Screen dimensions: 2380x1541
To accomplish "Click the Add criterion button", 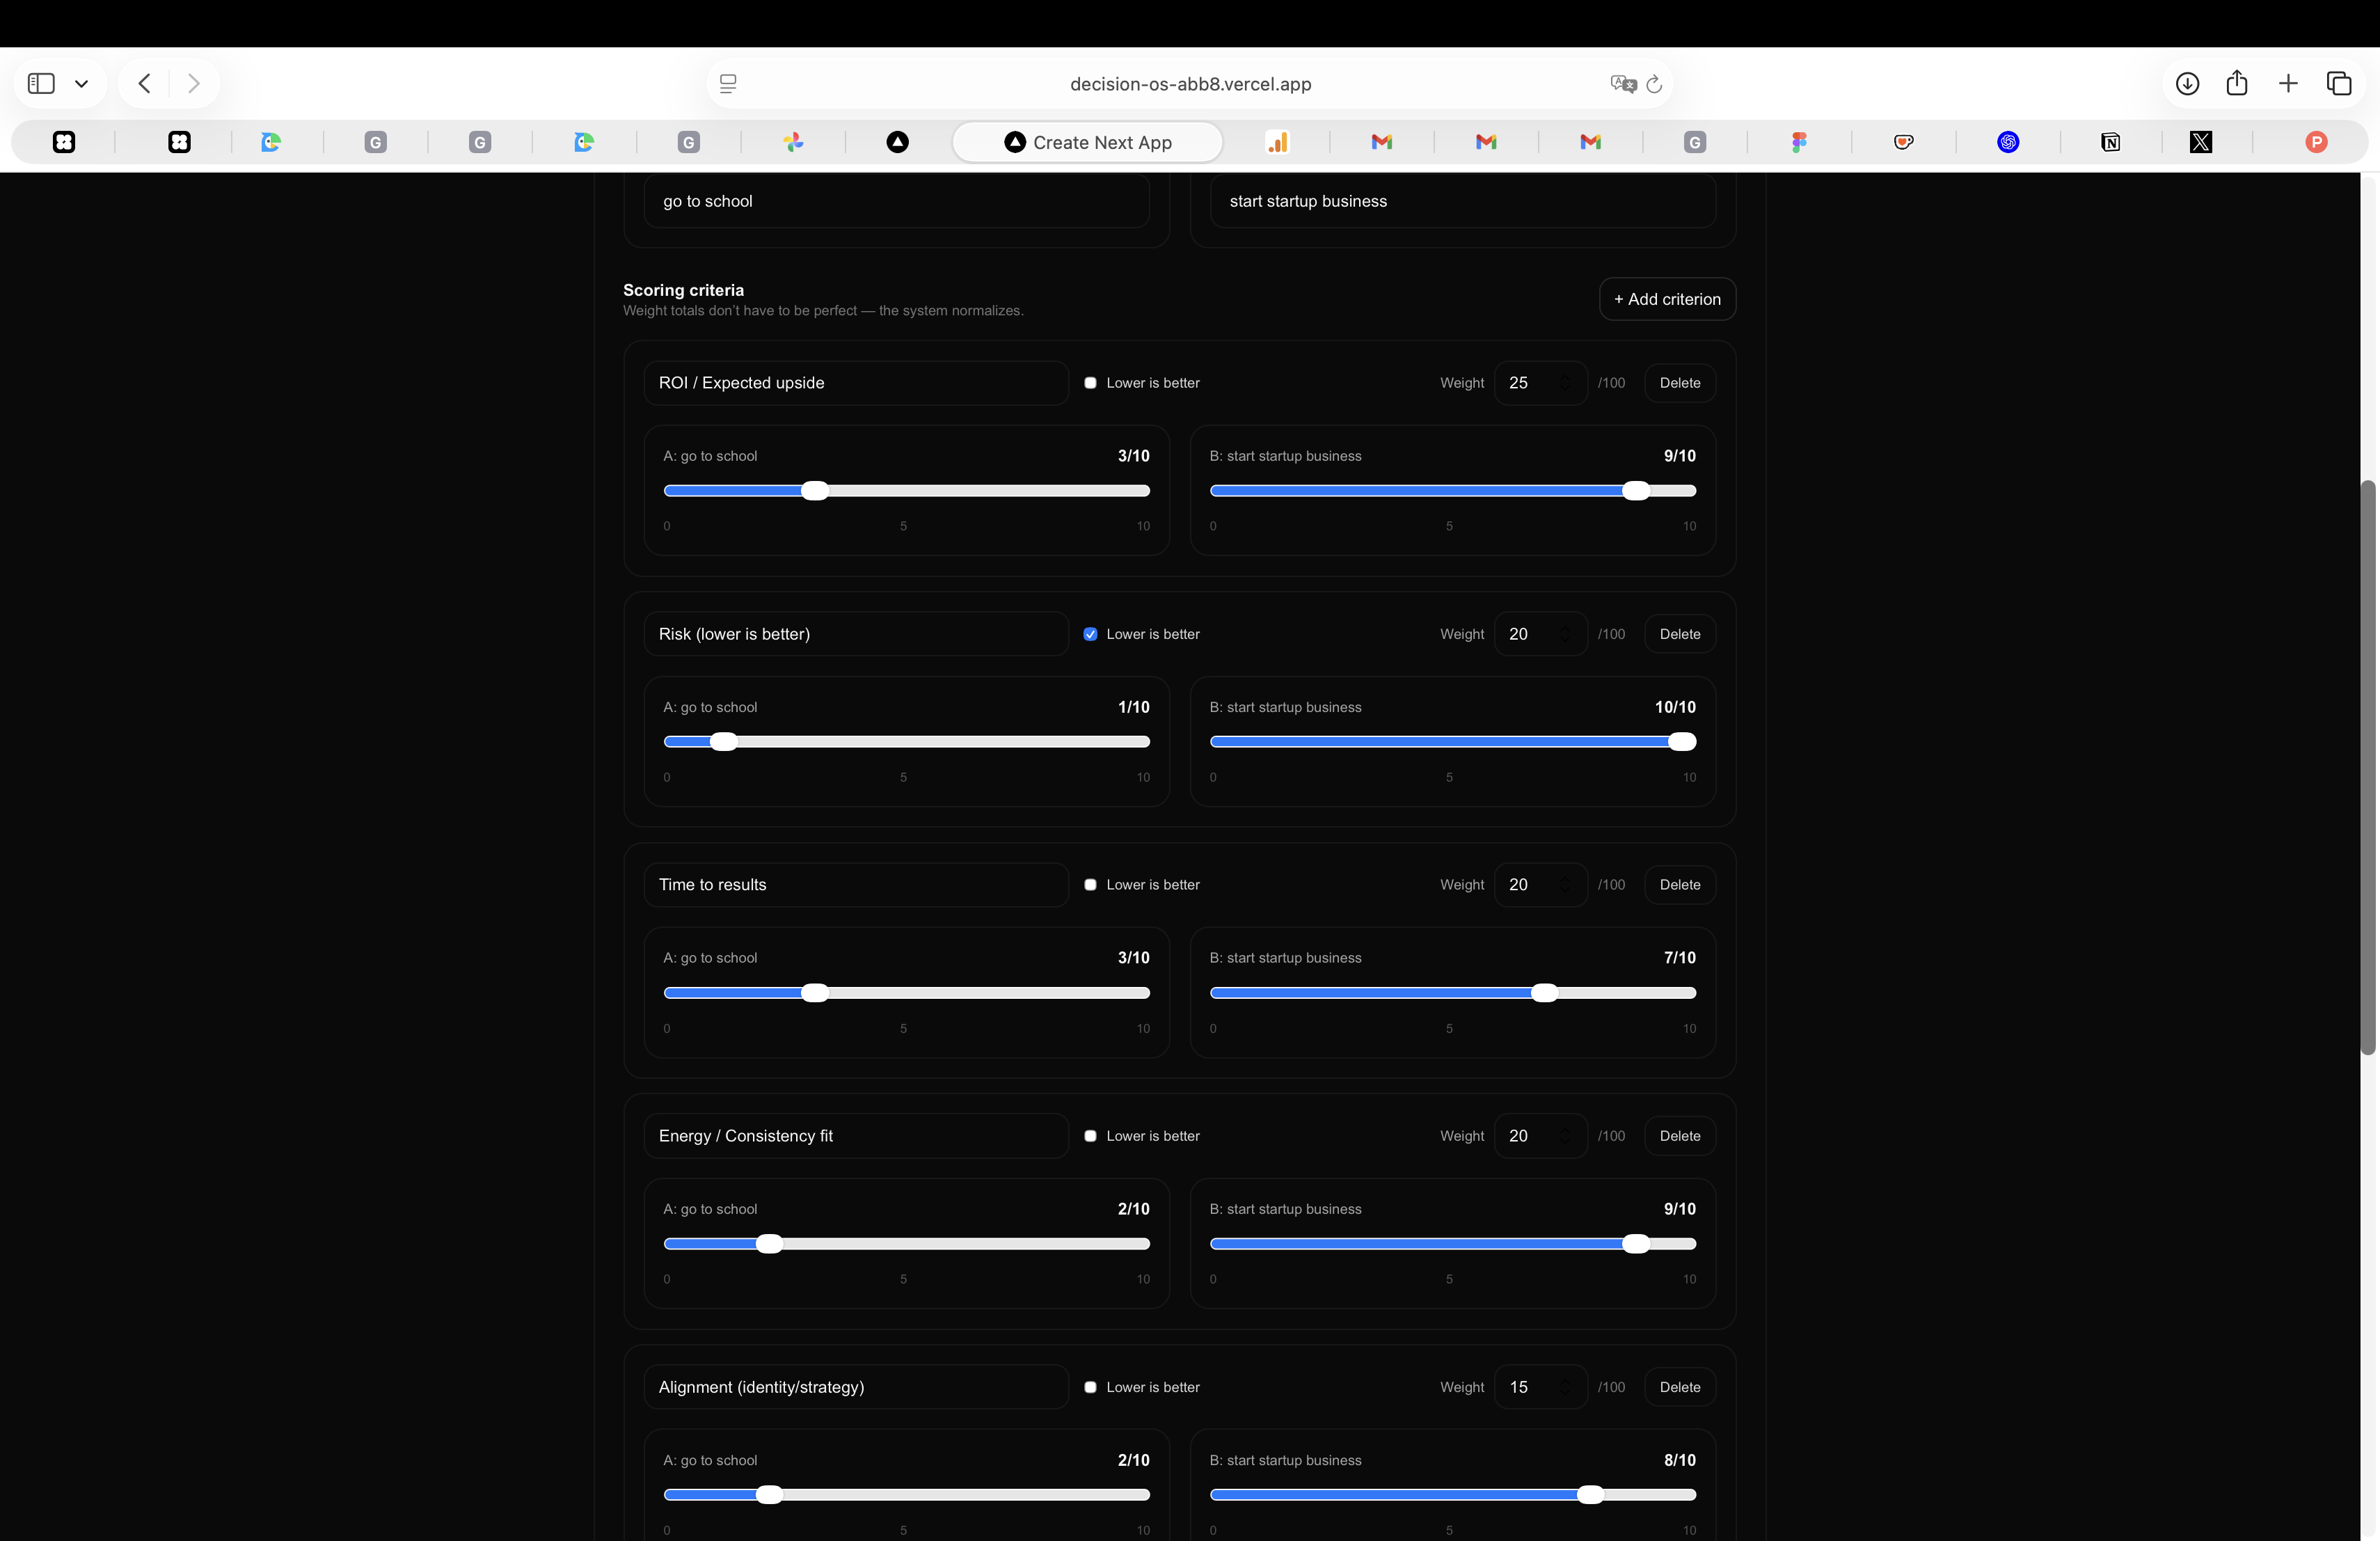I will click(x=1666, y=299).
